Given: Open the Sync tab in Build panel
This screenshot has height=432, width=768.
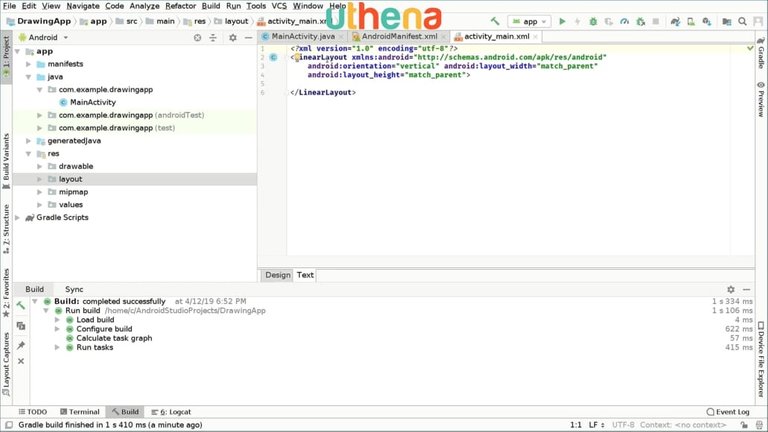Looking at the screenshot, I should [x=74, y=289].
